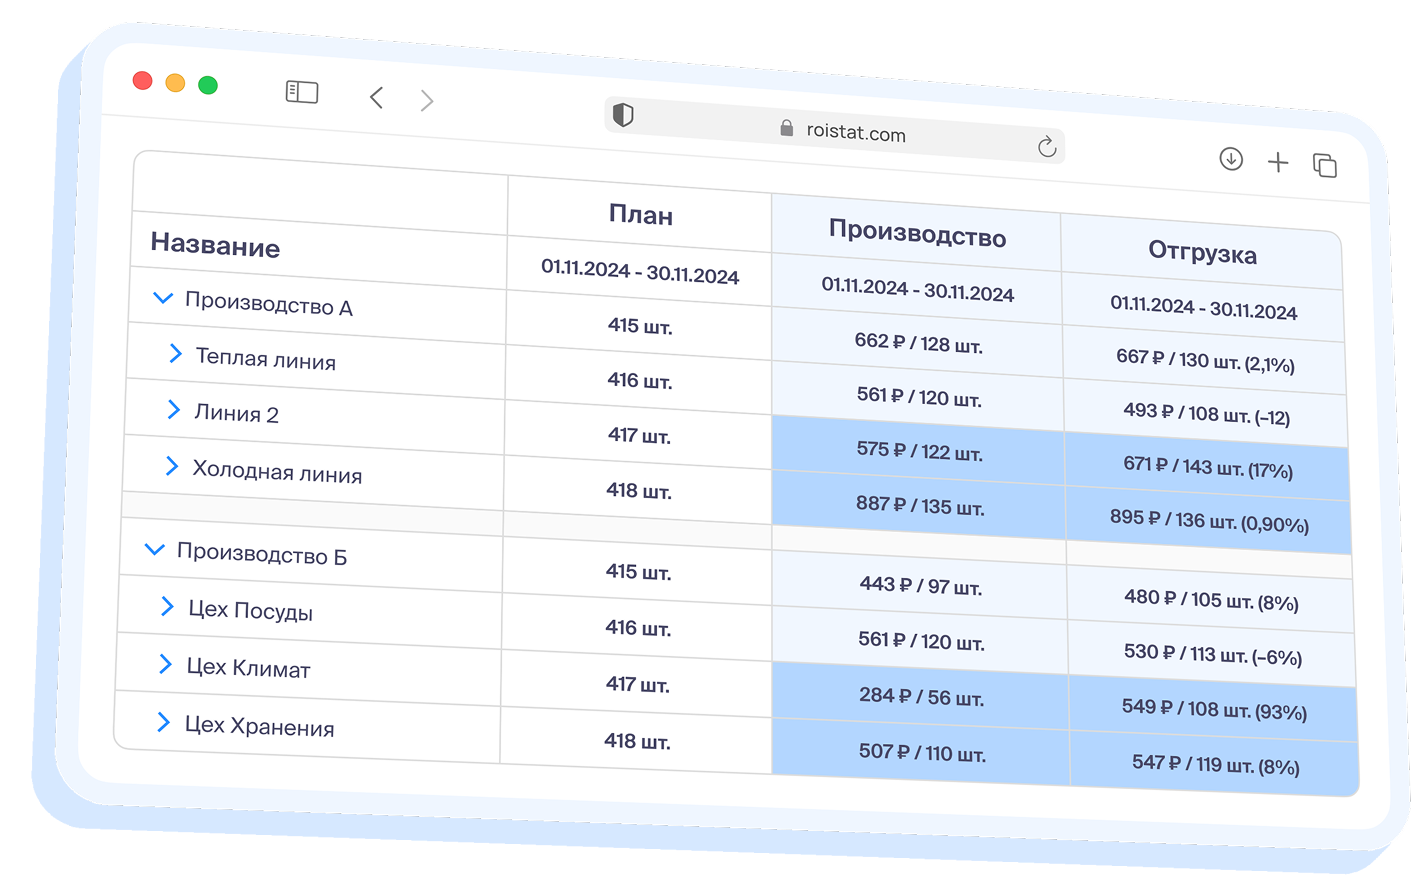The width and height of the screenshot is (1414, 893).
Task: Open the privacy shield icon in address bar
Action: click(x=623, y=115)
